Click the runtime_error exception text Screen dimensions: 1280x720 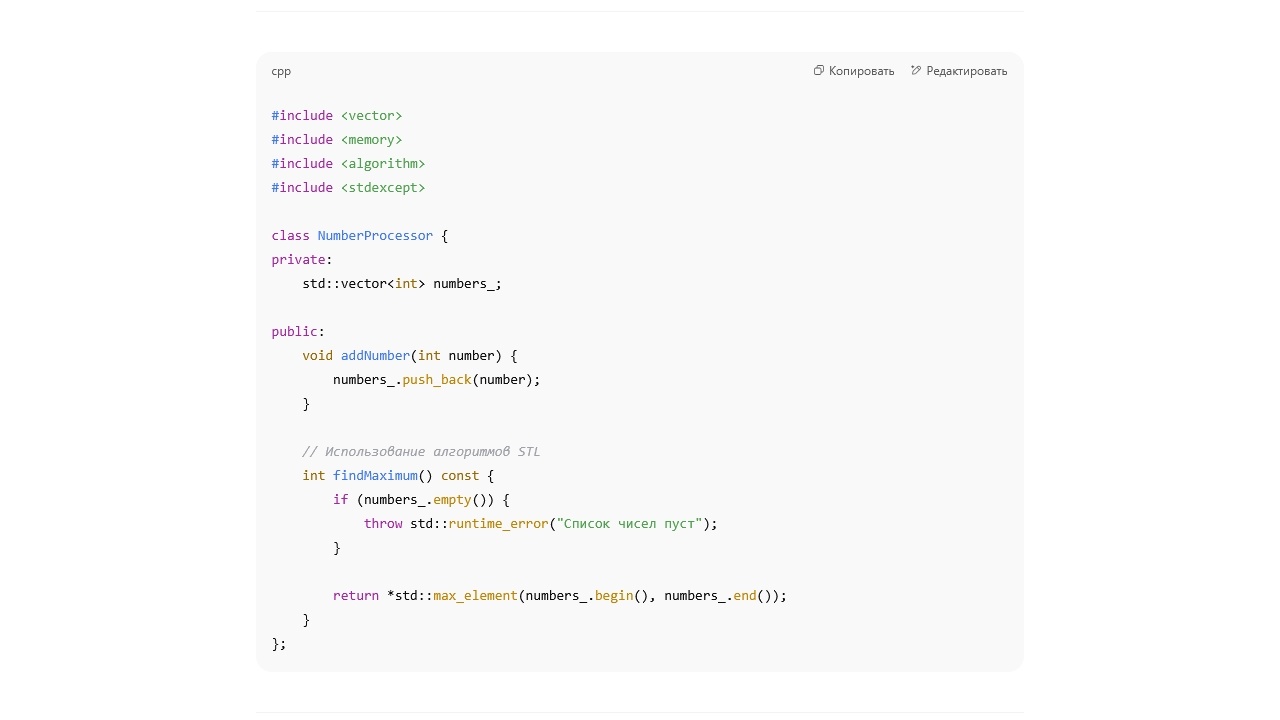498,523
